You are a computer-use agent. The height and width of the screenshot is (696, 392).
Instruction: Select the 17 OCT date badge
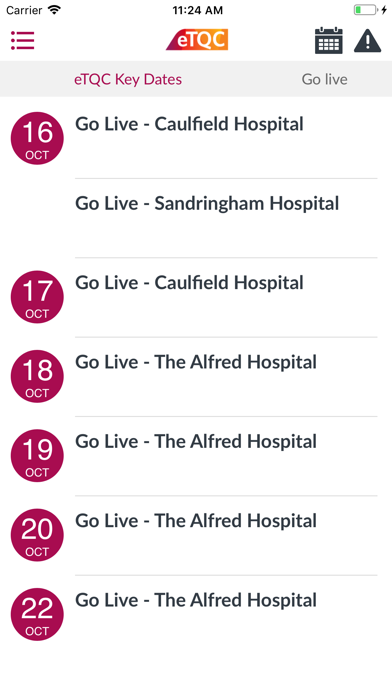coord(37,297)
